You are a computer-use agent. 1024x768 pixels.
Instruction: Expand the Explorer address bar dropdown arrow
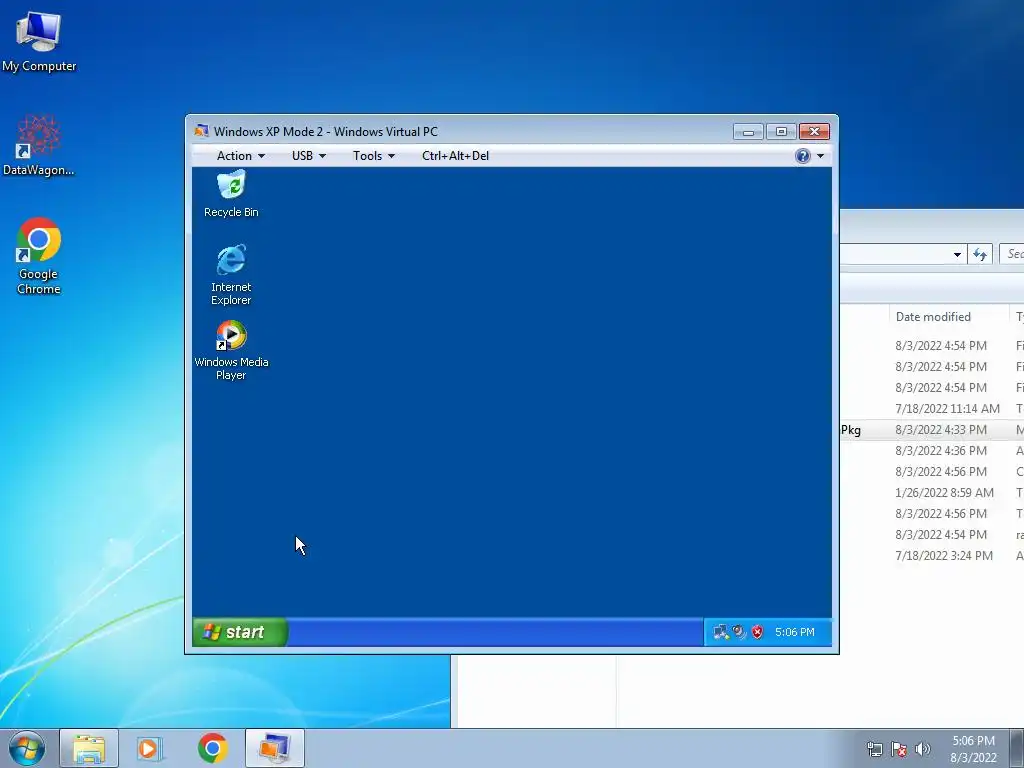pos(957,254)
